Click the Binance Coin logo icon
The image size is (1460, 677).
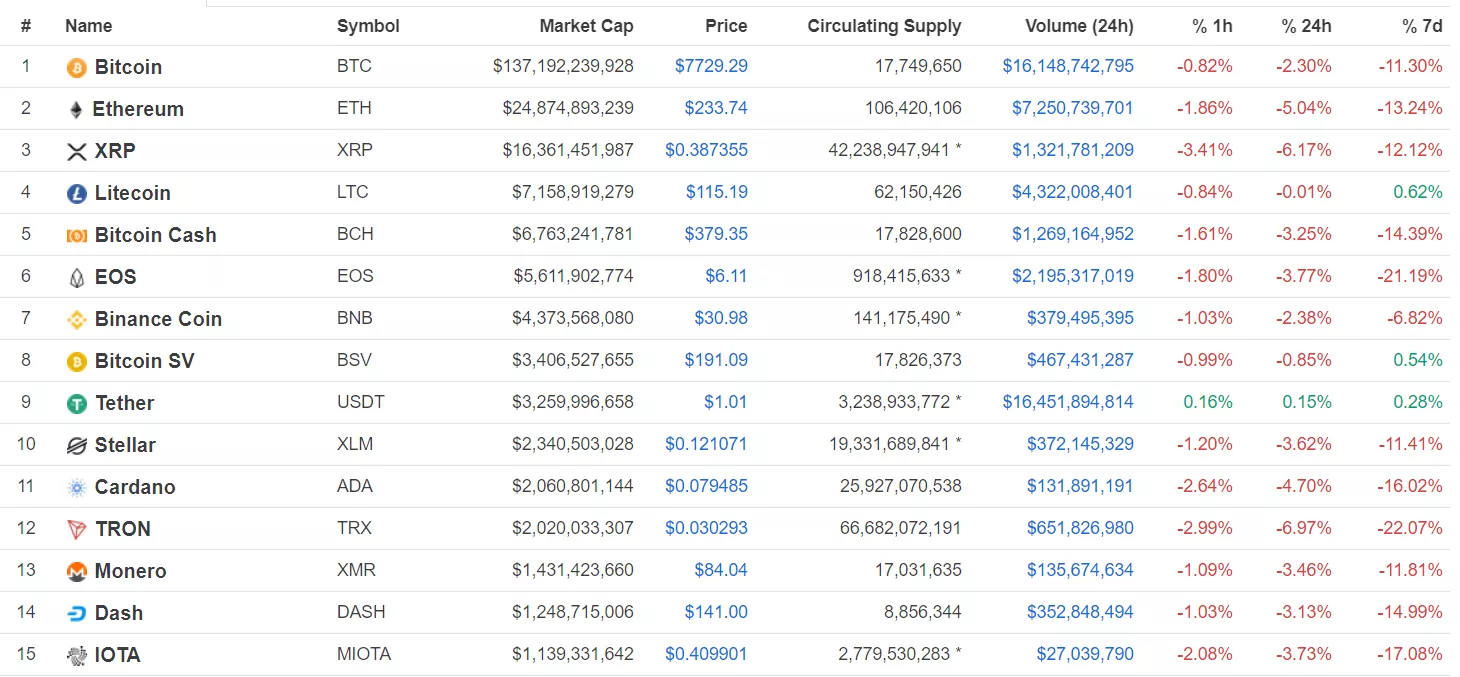coord(76,319)
